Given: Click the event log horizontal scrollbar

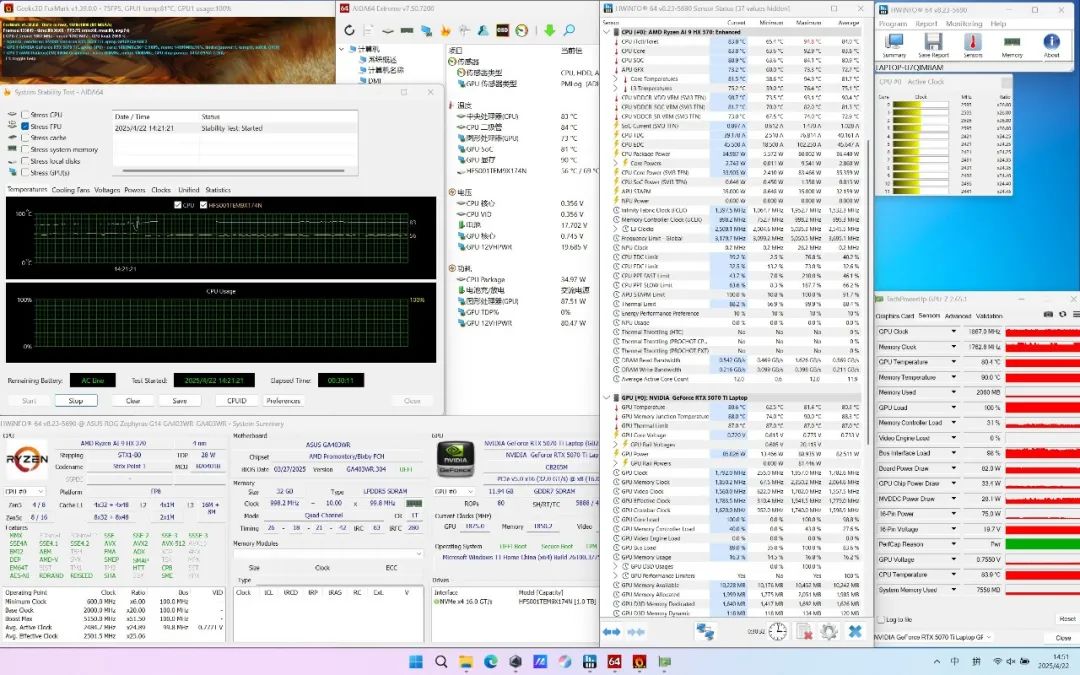Looking at the screenshot, I should (234, 170).
